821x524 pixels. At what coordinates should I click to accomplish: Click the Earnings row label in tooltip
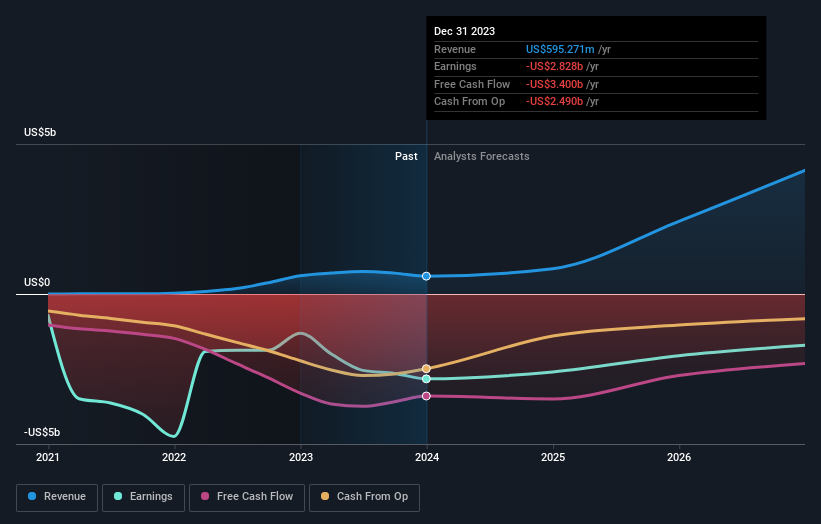(455, 66)
